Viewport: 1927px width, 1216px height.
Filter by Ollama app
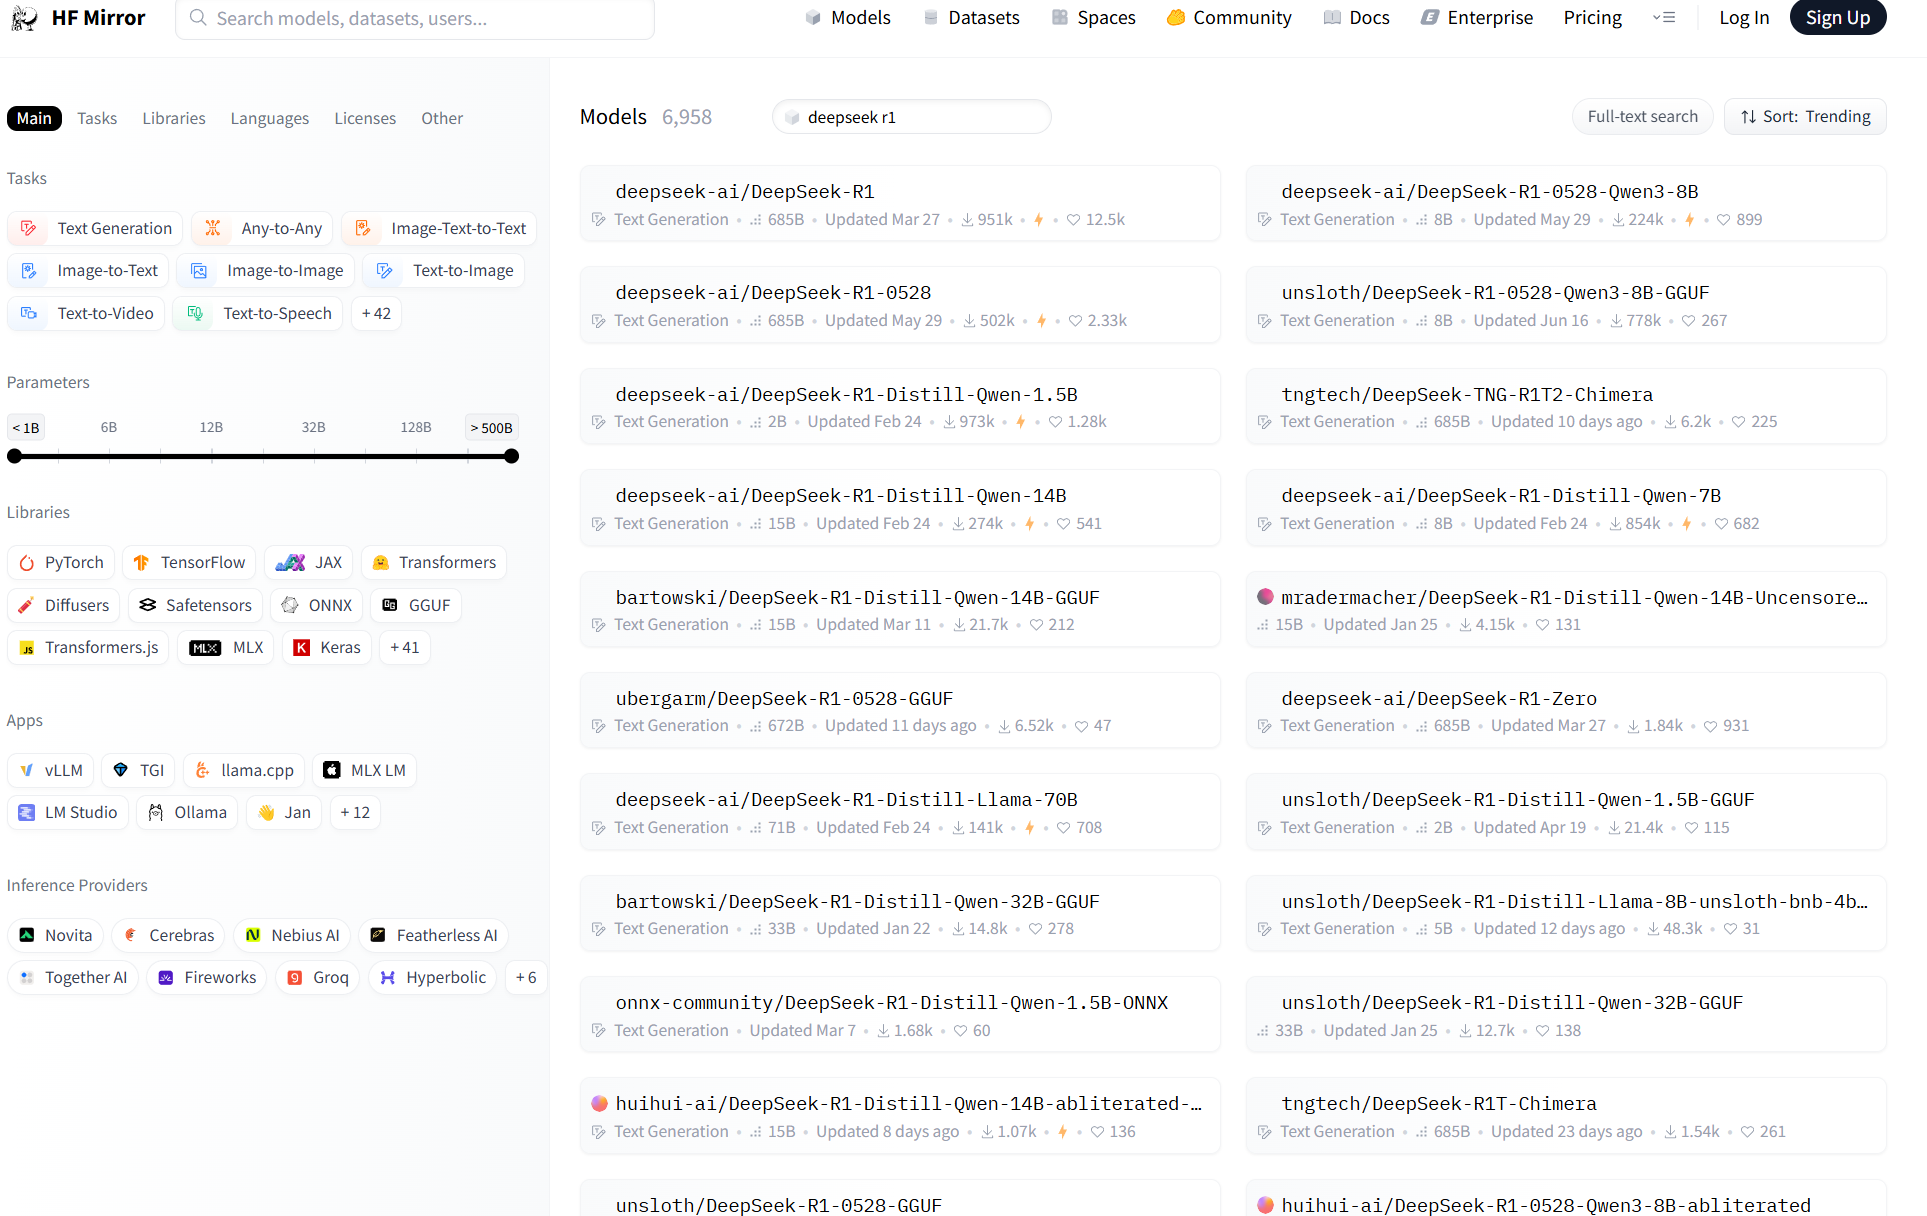(187, 812)
